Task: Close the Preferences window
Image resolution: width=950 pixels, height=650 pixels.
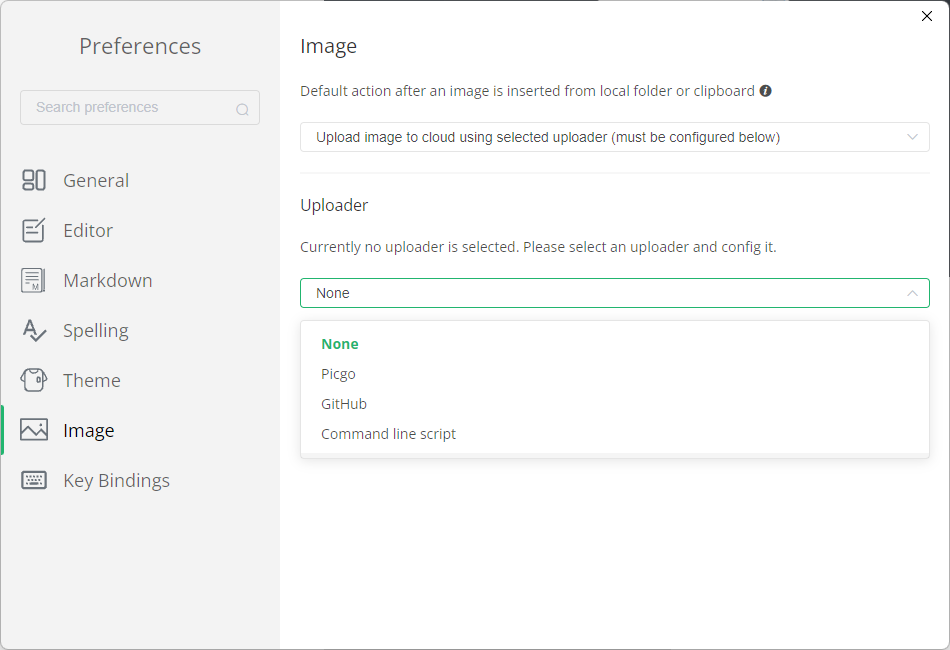Action: pos(926,15)
